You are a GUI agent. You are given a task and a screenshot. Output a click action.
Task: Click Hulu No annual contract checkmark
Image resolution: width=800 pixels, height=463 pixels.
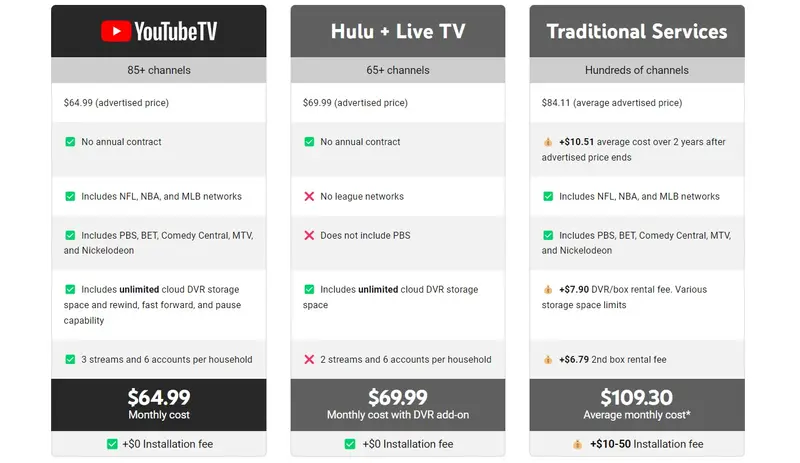click(309, 142)
